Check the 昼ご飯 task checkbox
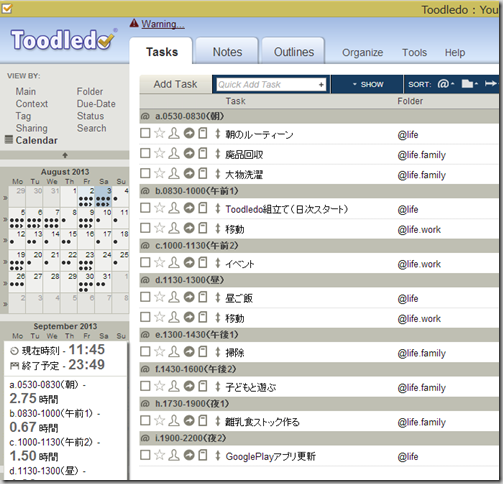Viewport: 503px width, 484px height. [x=145, y=297]
